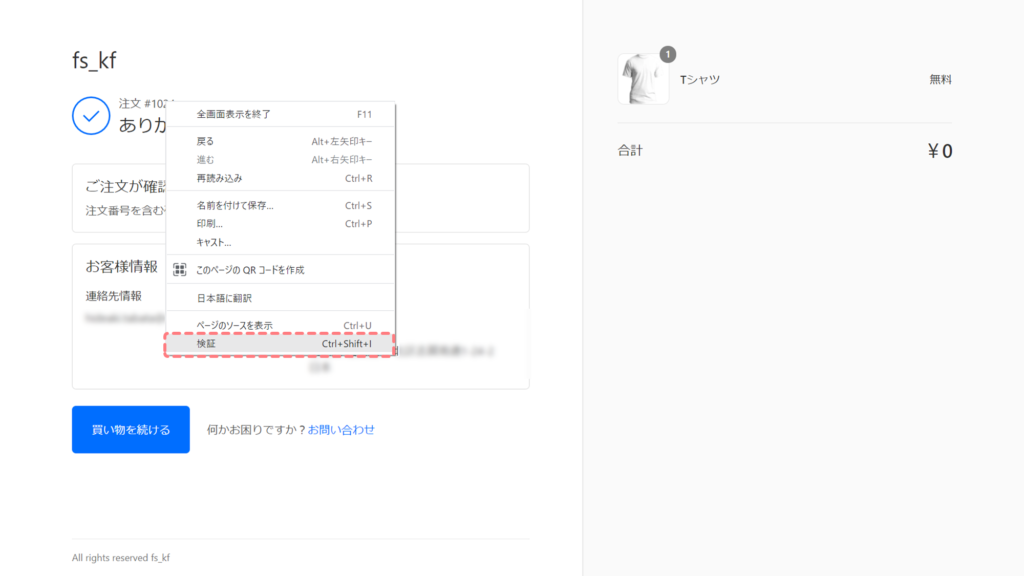The width and height of the screenshot is (1024, 576).
Task: Click the quantity badge on the T-shirt thumbnail
Action: point(667,54)
